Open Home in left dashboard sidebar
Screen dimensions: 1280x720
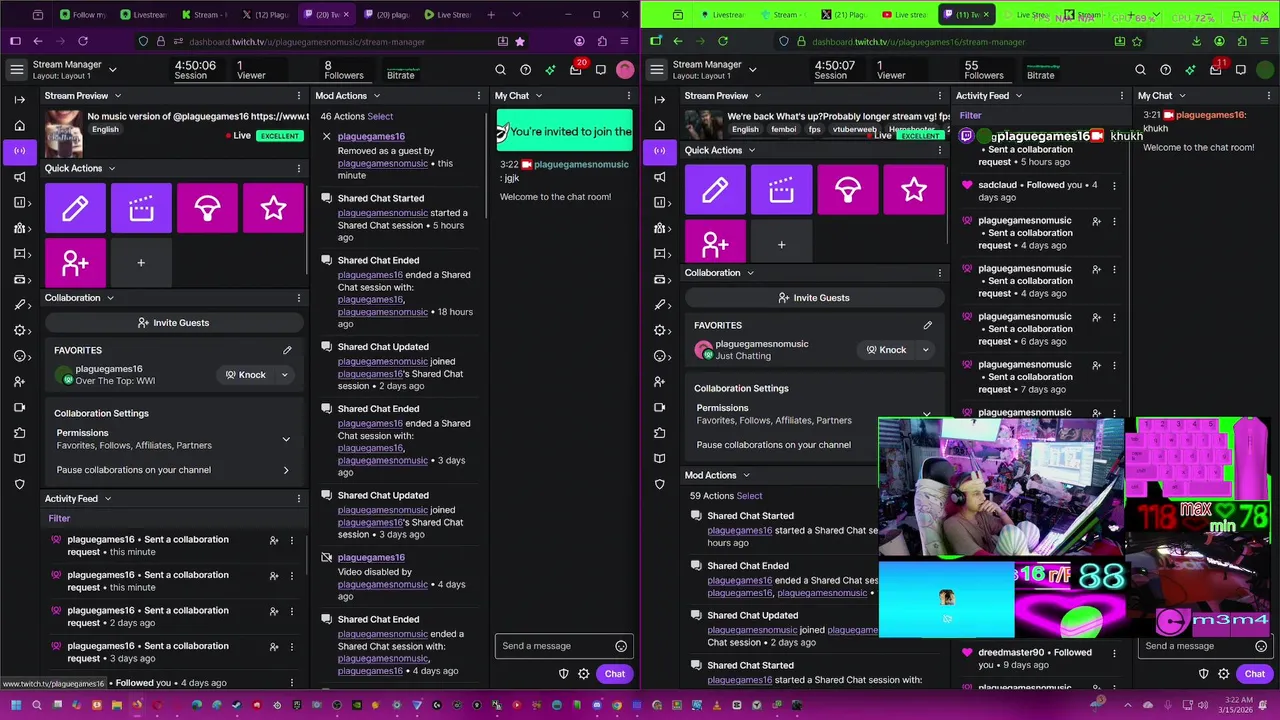(19, 125)
